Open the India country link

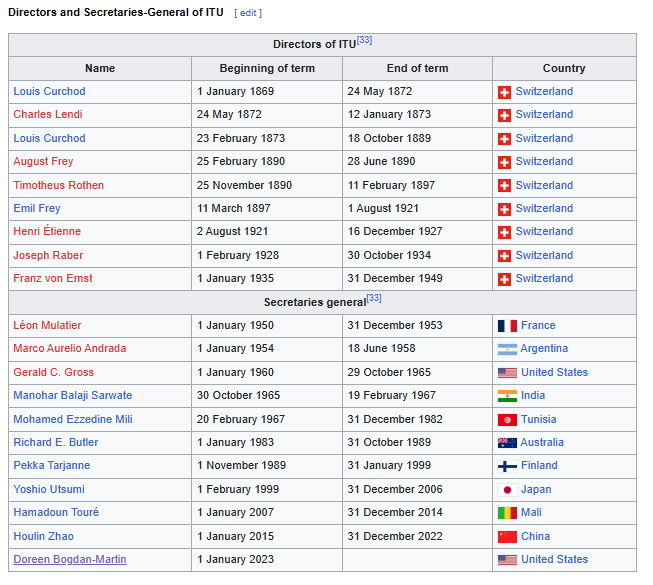533,395
